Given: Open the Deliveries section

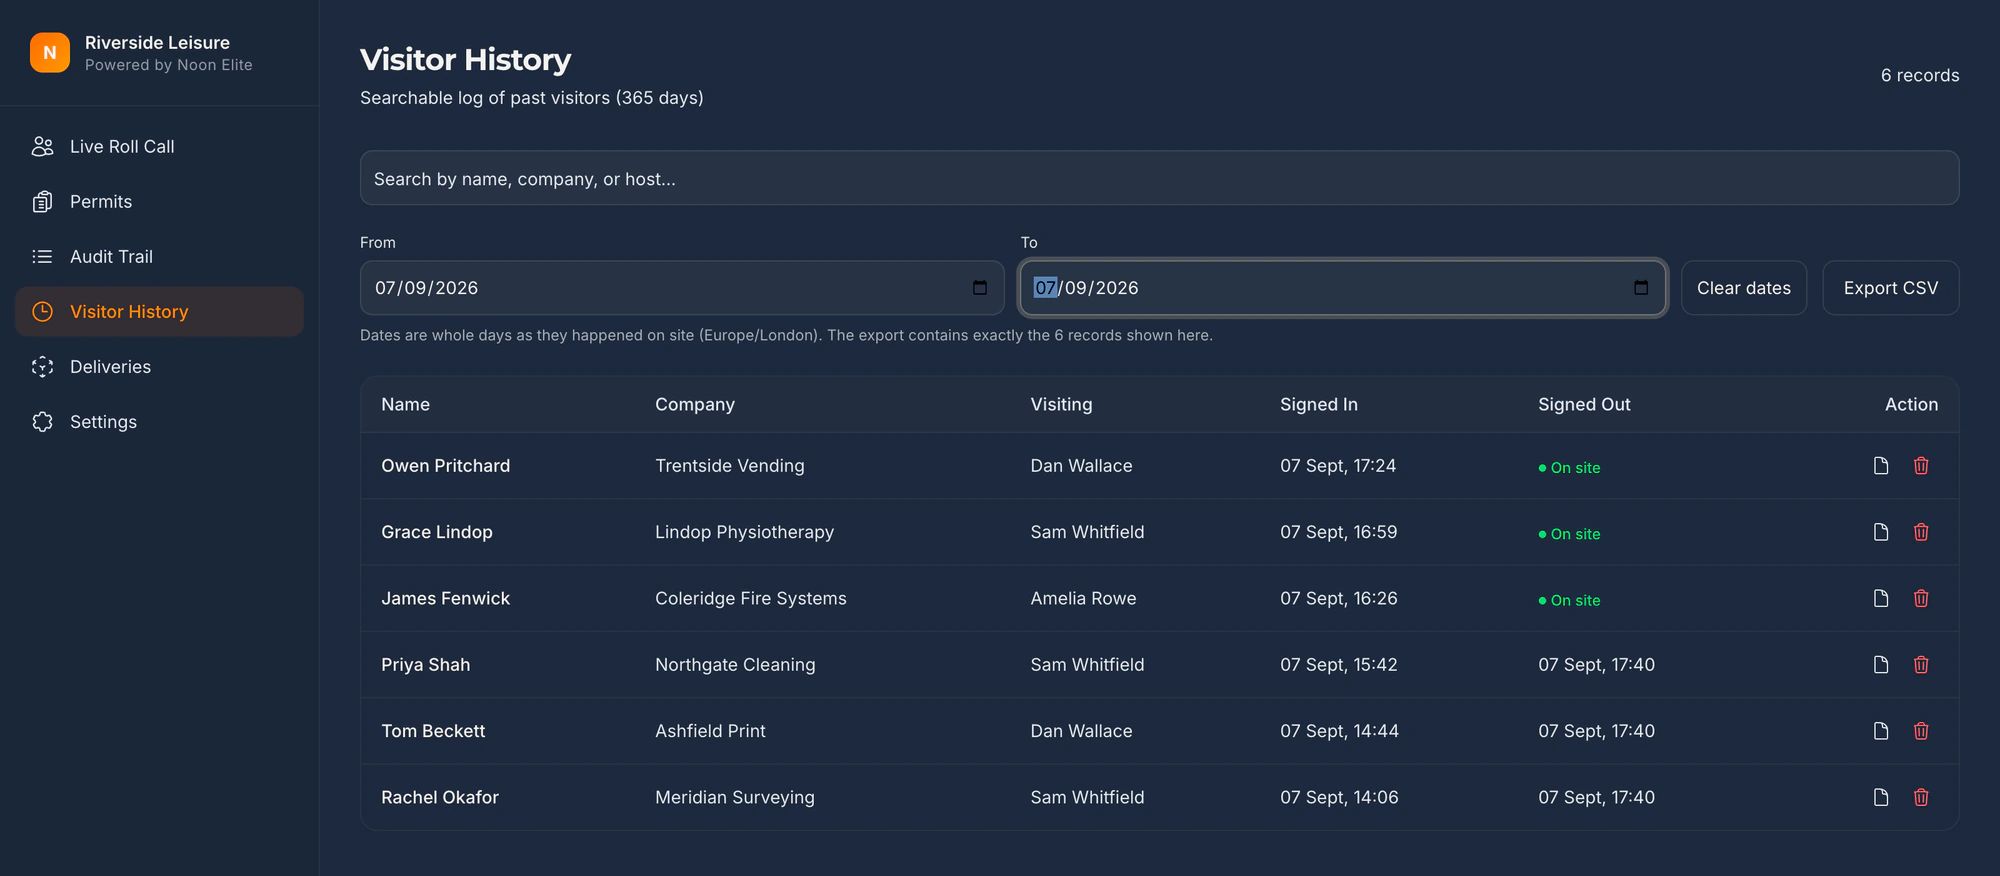Looking at the screenshot, I should tap(159, 367).
